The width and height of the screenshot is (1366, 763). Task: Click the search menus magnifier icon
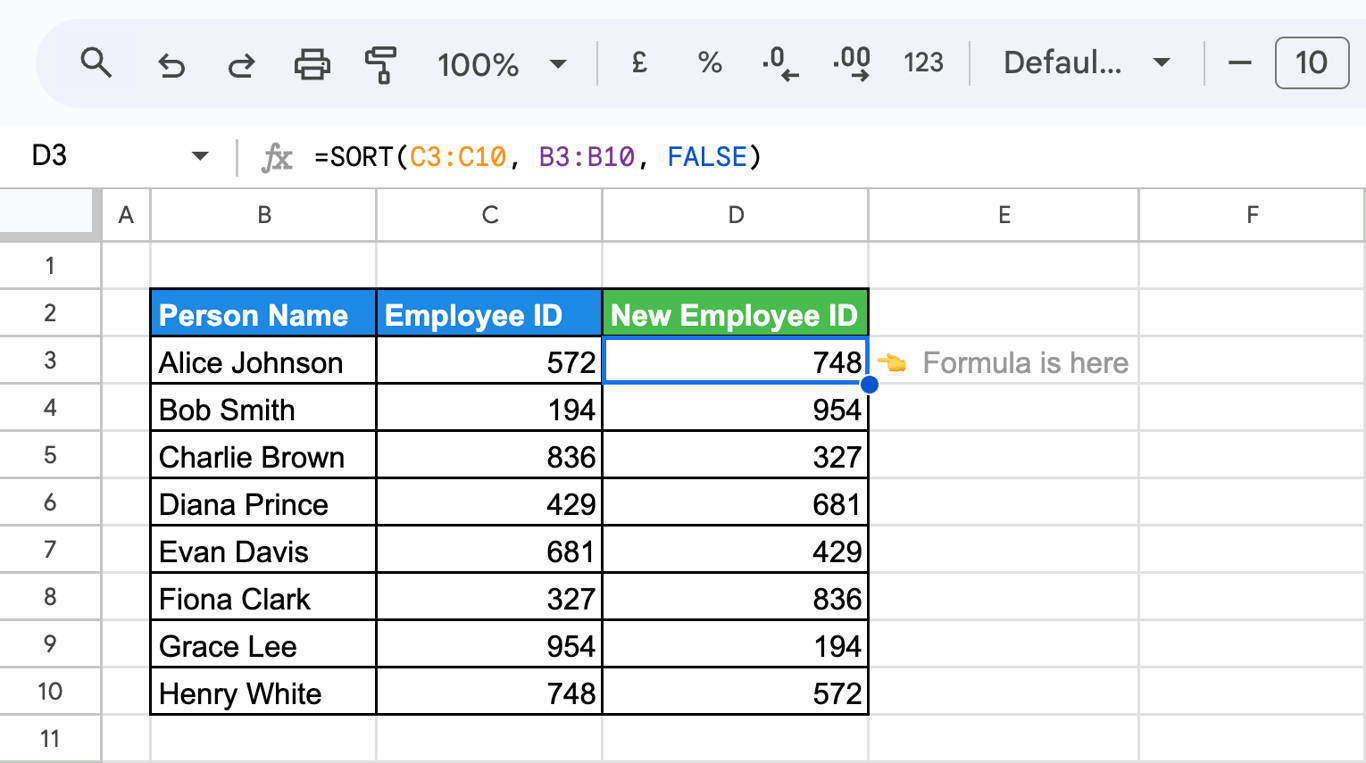[96, 64]
